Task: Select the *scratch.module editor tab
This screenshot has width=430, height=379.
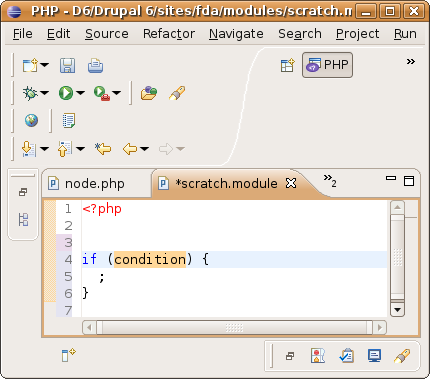Action: pyautogui.click(x=227, y=183)
